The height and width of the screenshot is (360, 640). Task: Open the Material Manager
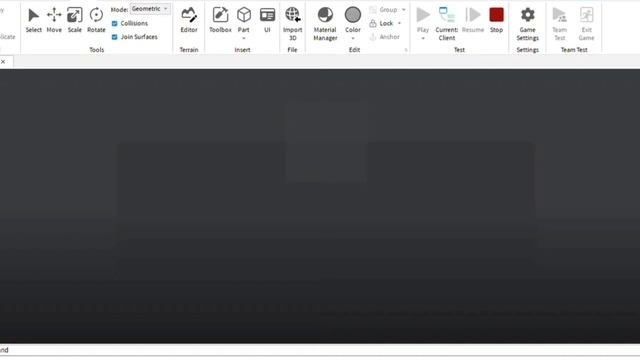coord(325,24)
